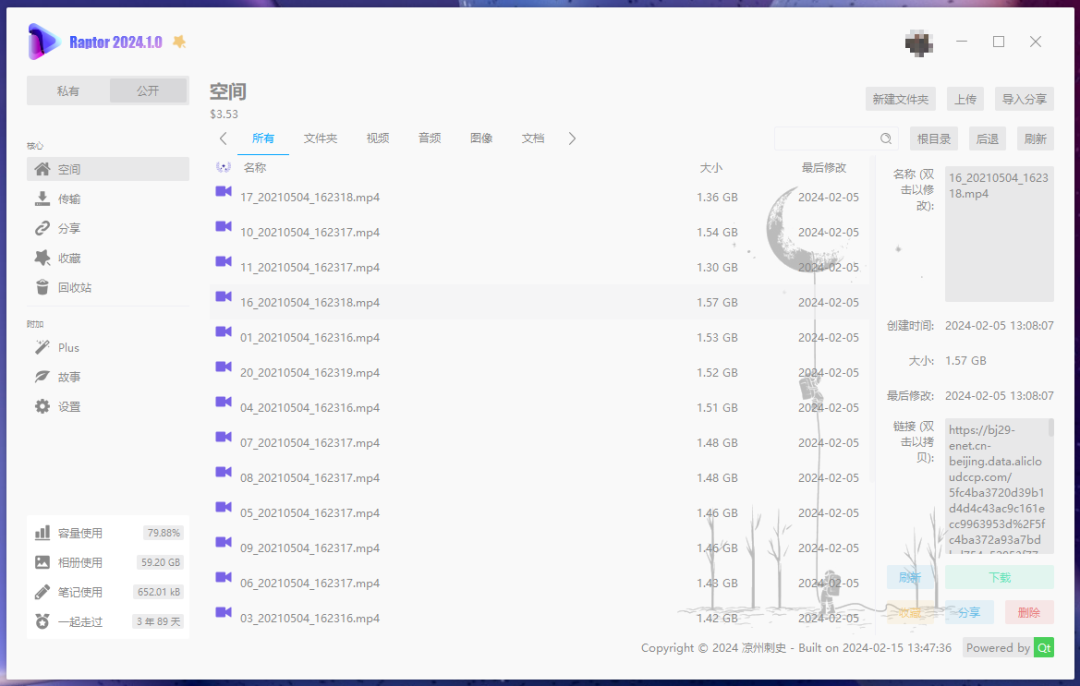Select file 01_20210504_162316.mp4 in list
The height and width of the screenshot is (686, 1080).
[310, 338]
